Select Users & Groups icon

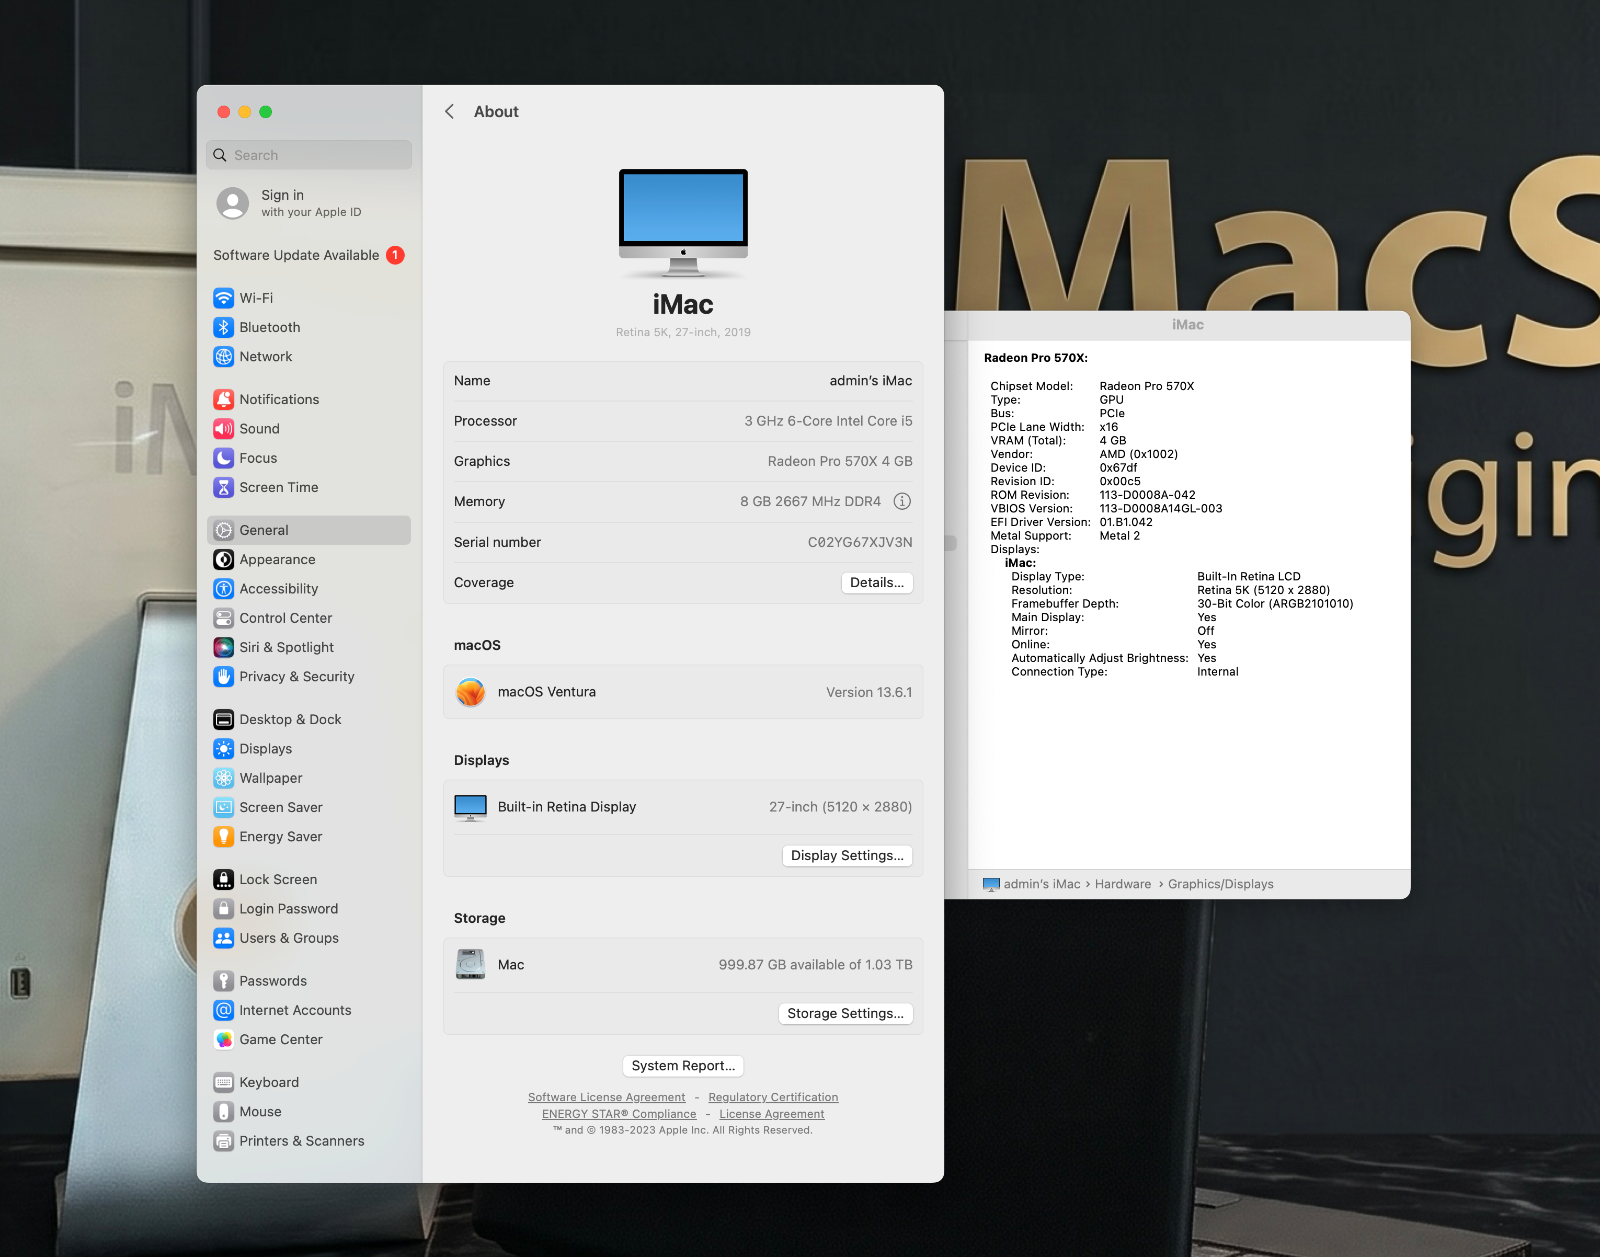click(x=224, y=938)
